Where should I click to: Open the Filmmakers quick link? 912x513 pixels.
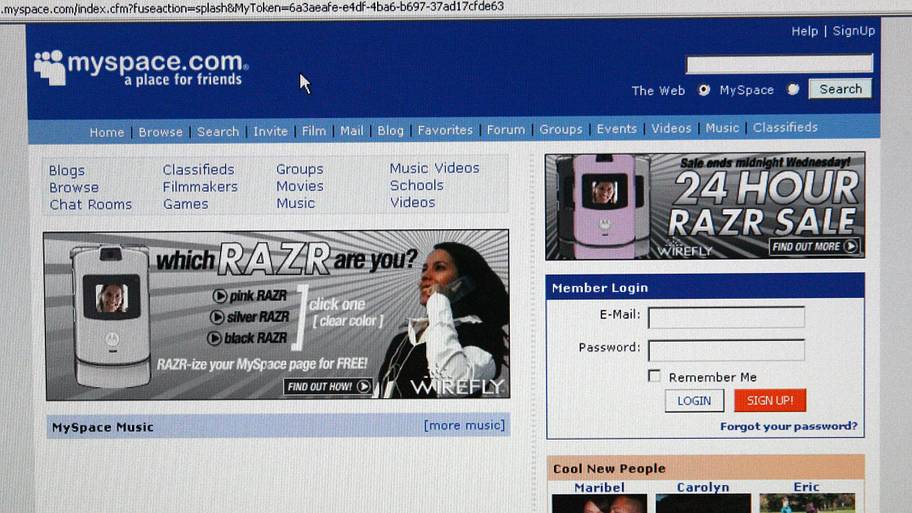point(200,187)
